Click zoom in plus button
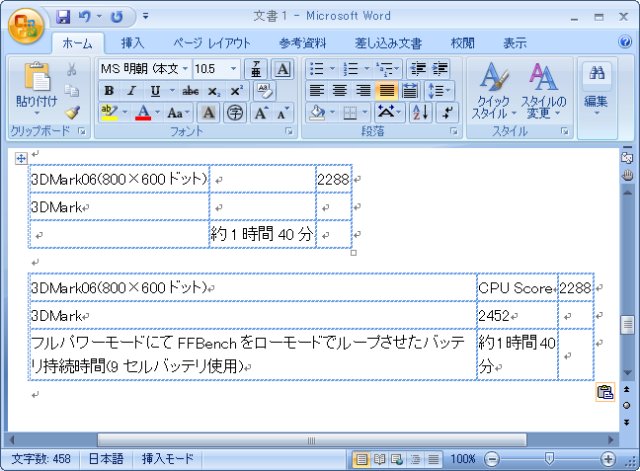Screen dimensions: 640x471 [x=608, y=459]
